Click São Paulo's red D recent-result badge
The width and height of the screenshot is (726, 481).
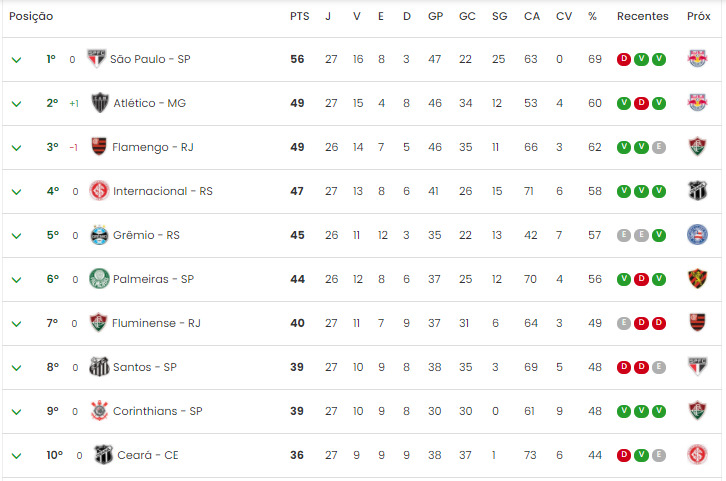(x=624, y=59)
